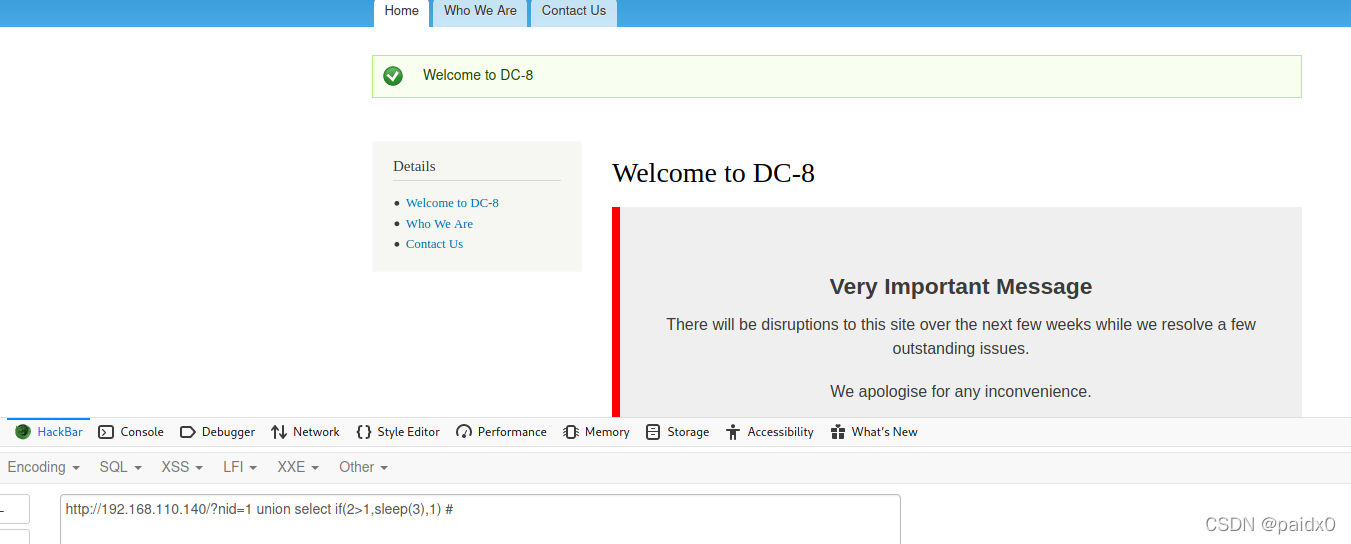Click the HackBar URL input box
The height and width of the screenshot is (544, 1351).
[x=480, y=519]
